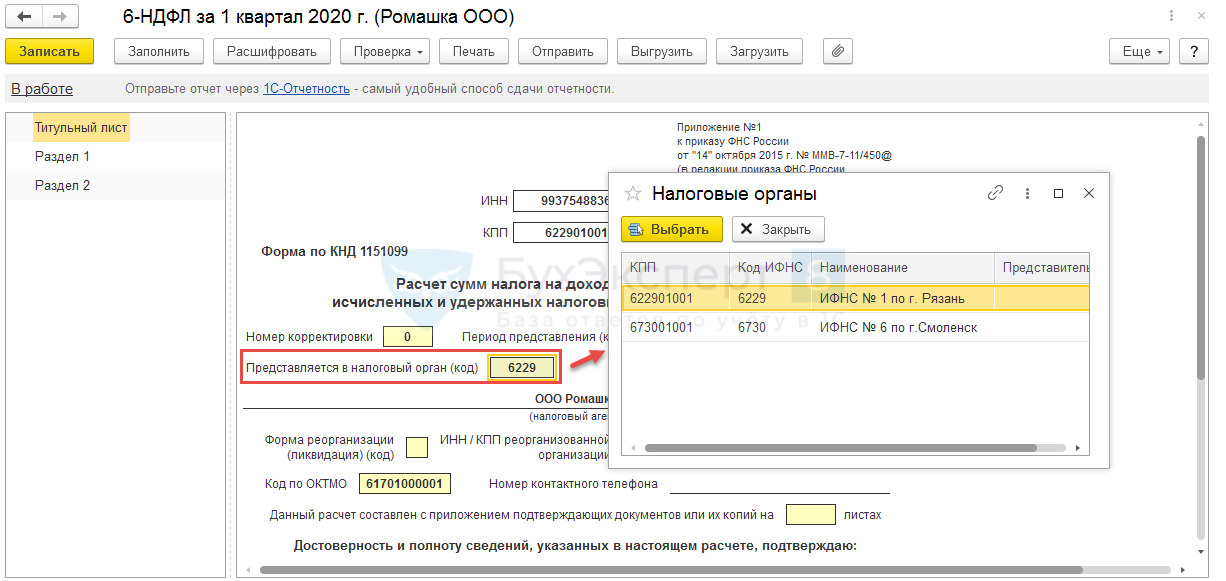Open the top-right kebab menu of the window

click(1171, 17)
